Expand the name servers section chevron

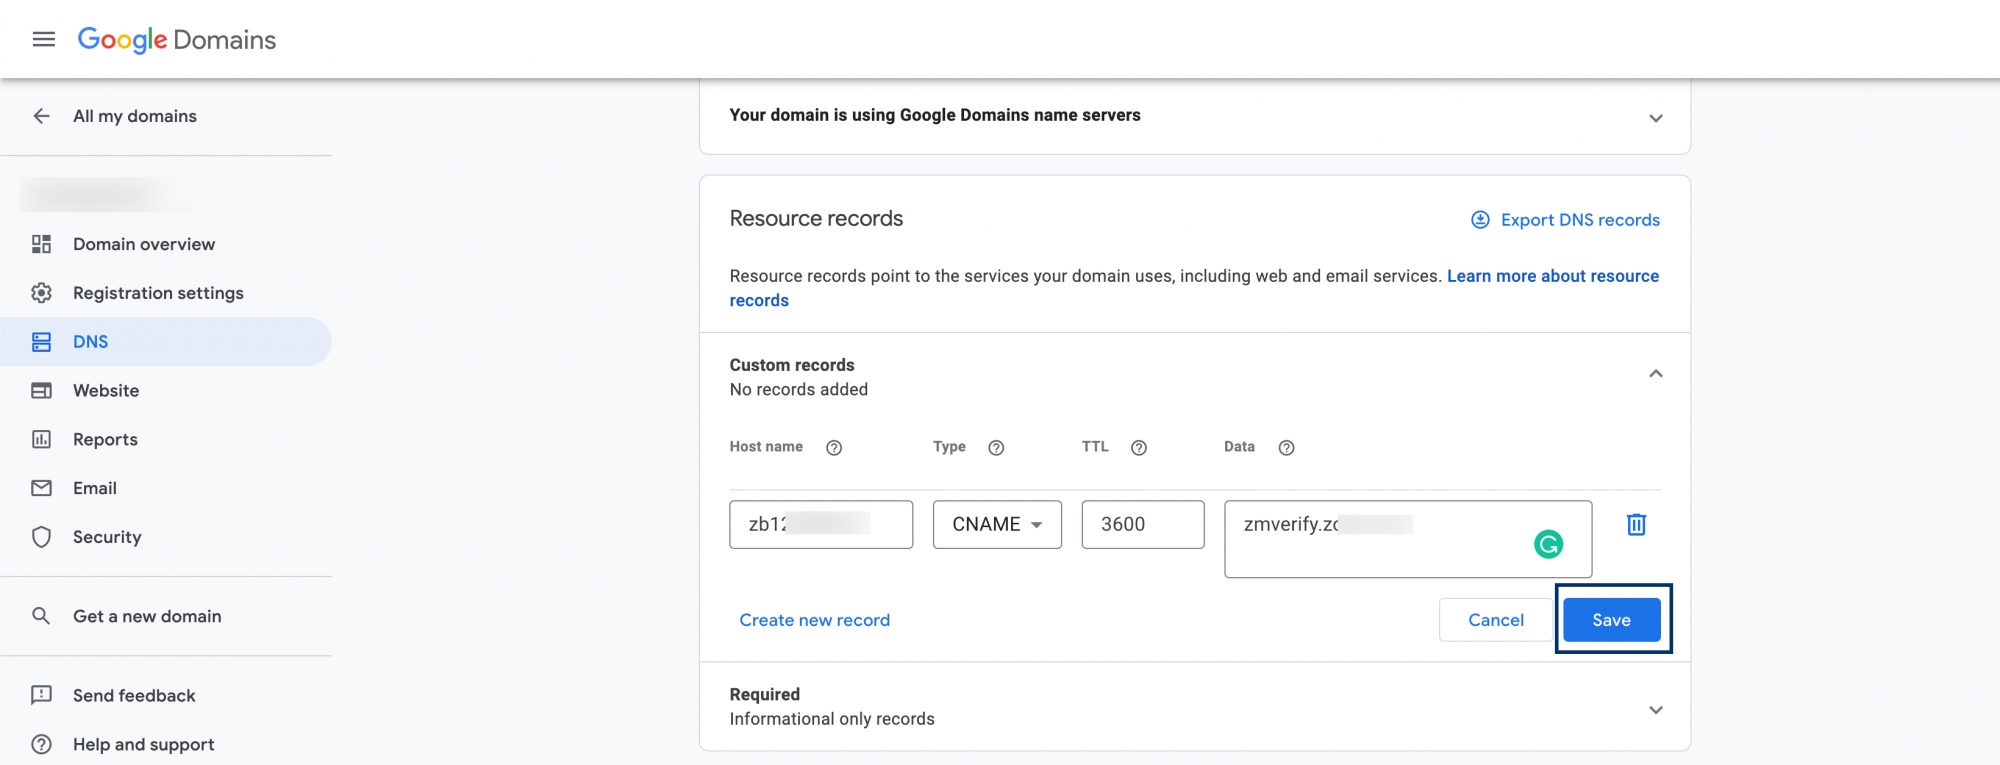pyautogui.click(x=1655, y=118)
